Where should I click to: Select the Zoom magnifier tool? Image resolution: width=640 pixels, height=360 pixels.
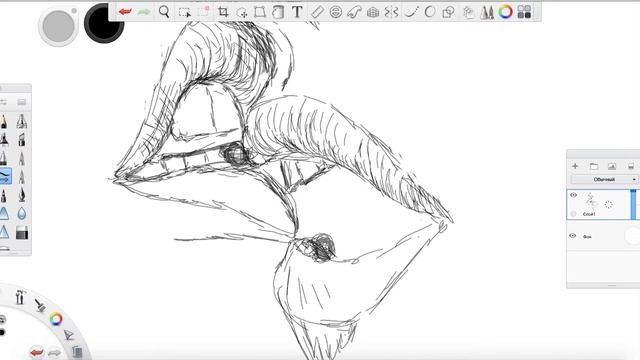[x=164, y=12]
